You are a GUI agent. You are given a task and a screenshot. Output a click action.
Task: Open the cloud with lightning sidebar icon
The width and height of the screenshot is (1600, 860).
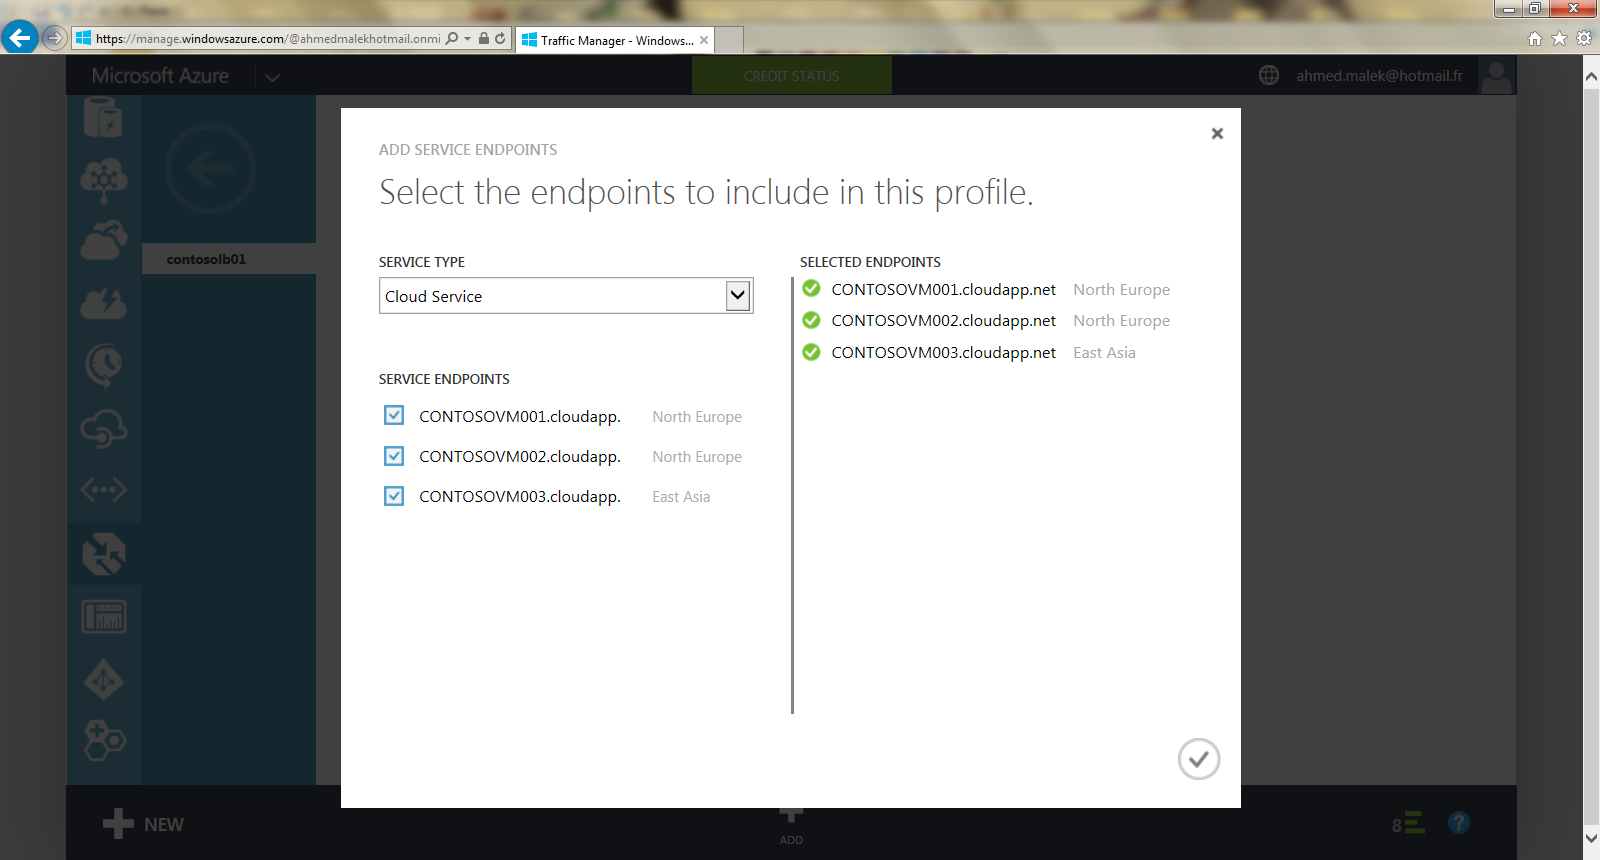[104, 304]
